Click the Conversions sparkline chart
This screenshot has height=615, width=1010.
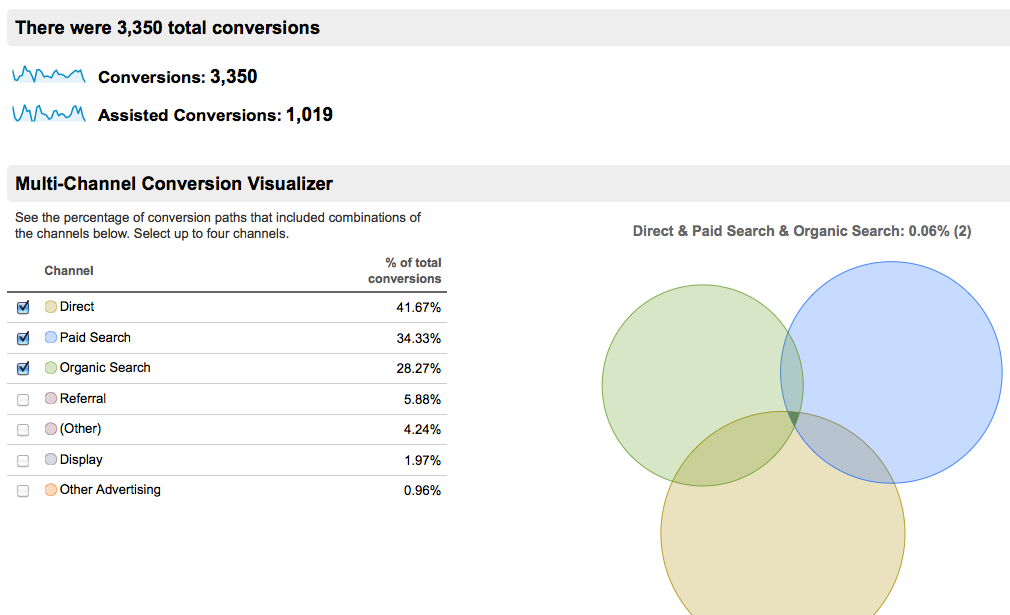click(49, 75)
